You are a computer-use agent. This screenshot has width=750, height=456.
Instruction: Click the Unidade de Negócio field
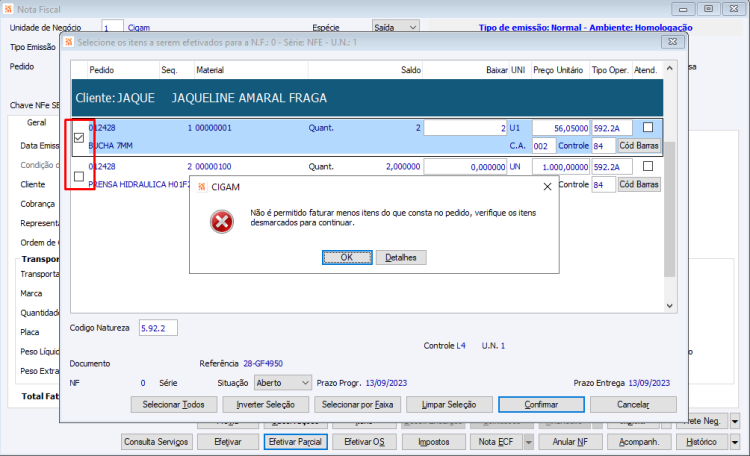point(112,28)
